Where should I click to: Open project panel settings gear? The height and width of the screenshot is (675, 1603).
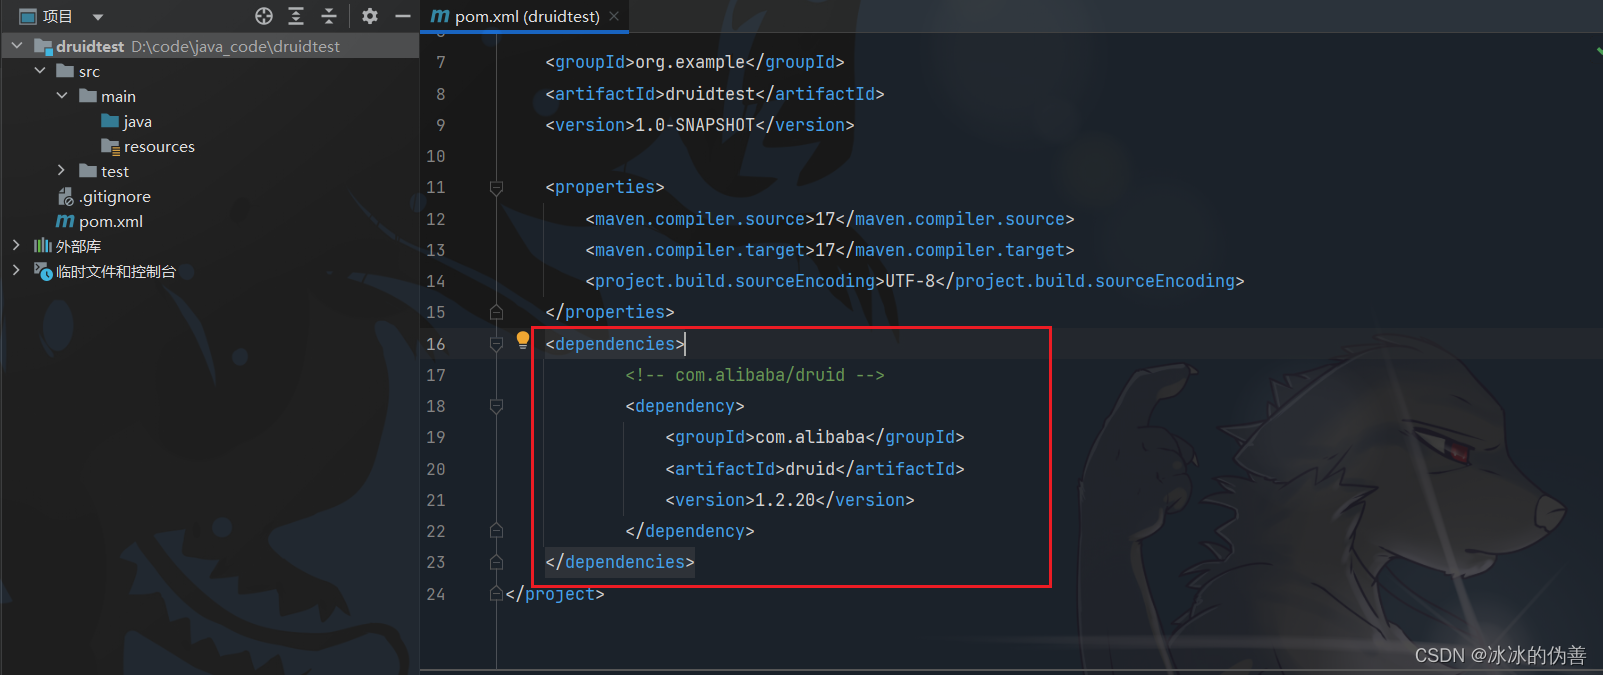[370, 16]
